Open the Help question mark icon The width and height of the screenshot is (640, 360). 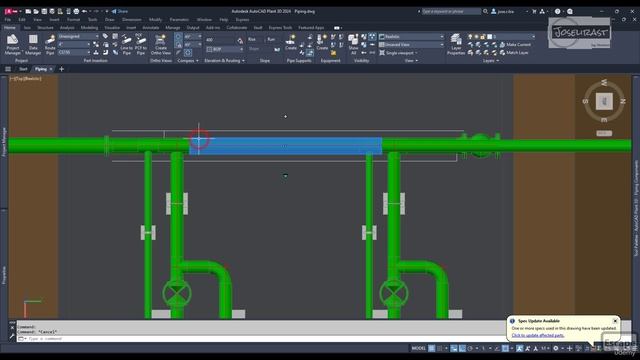(558, 11)
